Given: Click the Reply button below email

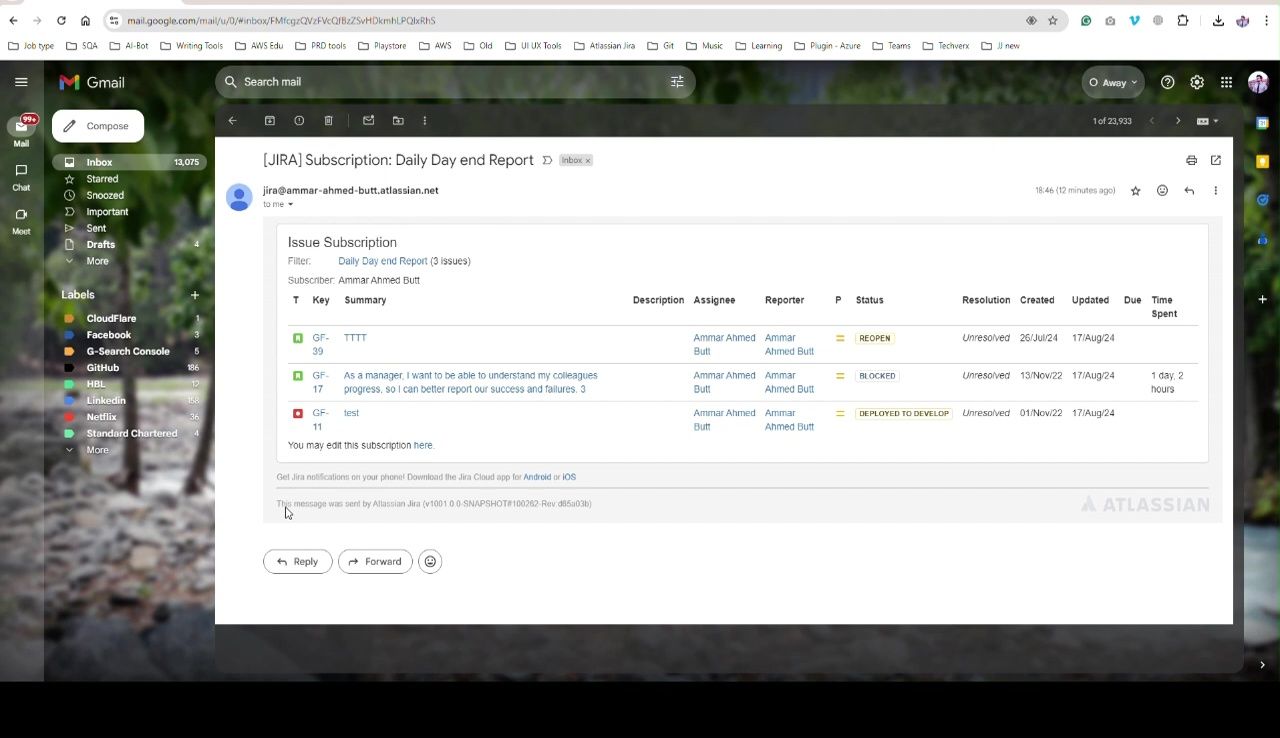Looking at the screenshot, I should (297, 562).
